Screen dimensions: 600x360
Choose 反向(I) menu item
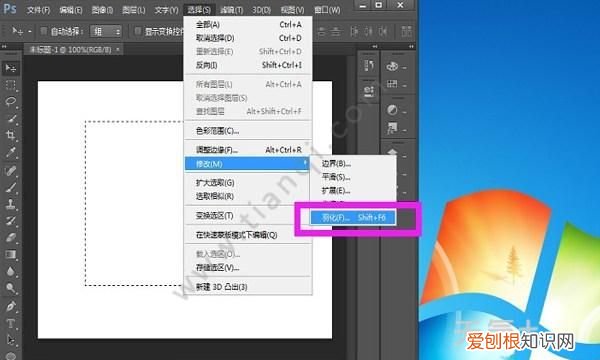click(248, 65)
